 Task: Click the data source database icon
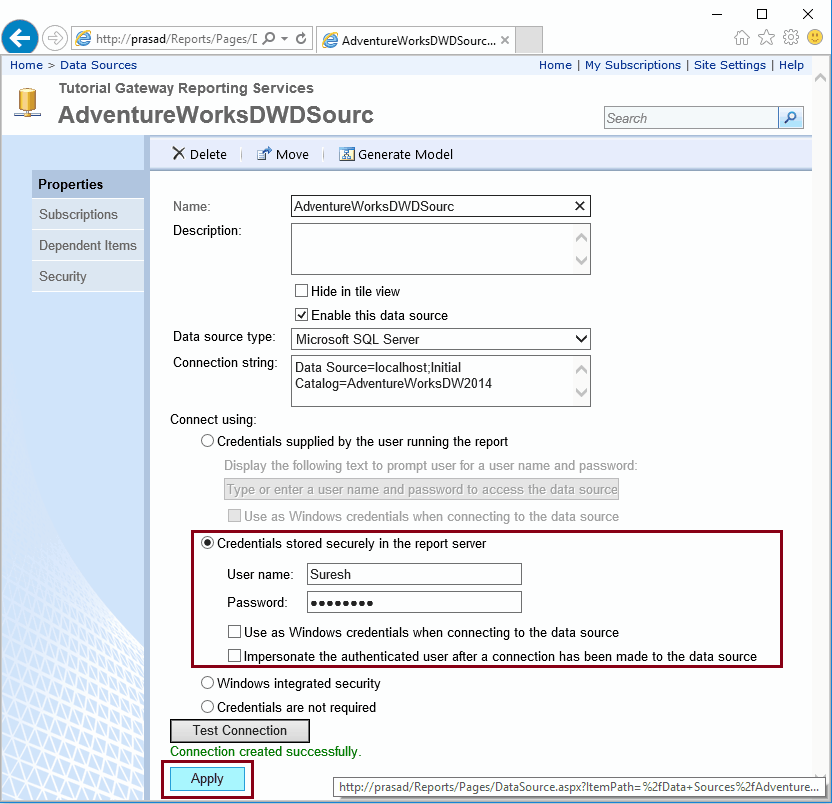click(x=28, y=102)
